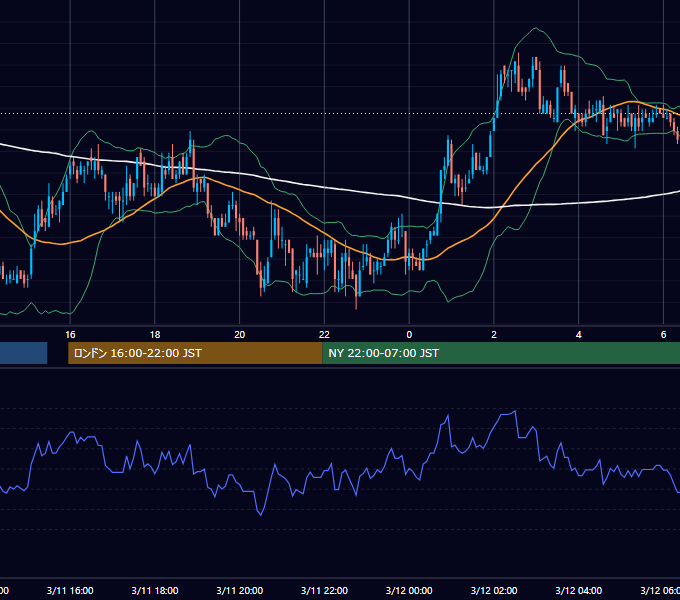Image resolution: width=680 pixels, height=600 pixels.
Task: Click the 3/11 22:00 date label
Action: pos(324,590)
